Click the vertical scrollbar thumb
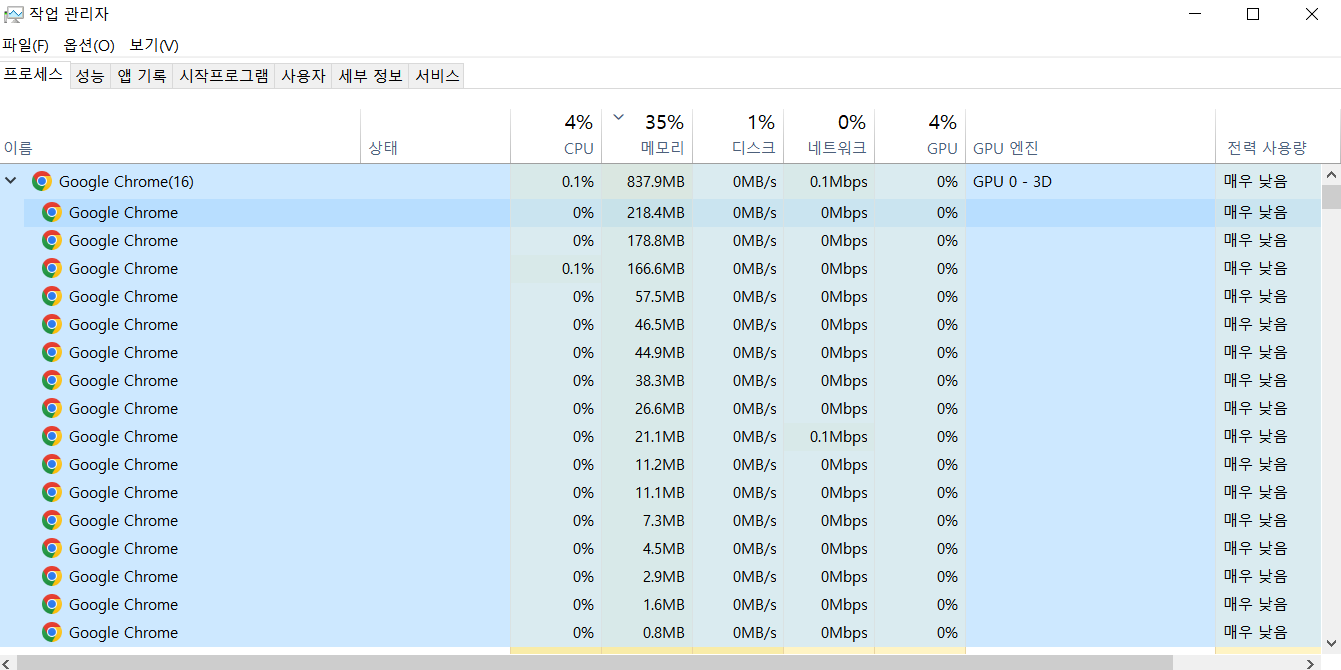The width and height of the screenshot is (1341, 670). click(x=1331, y=196)
